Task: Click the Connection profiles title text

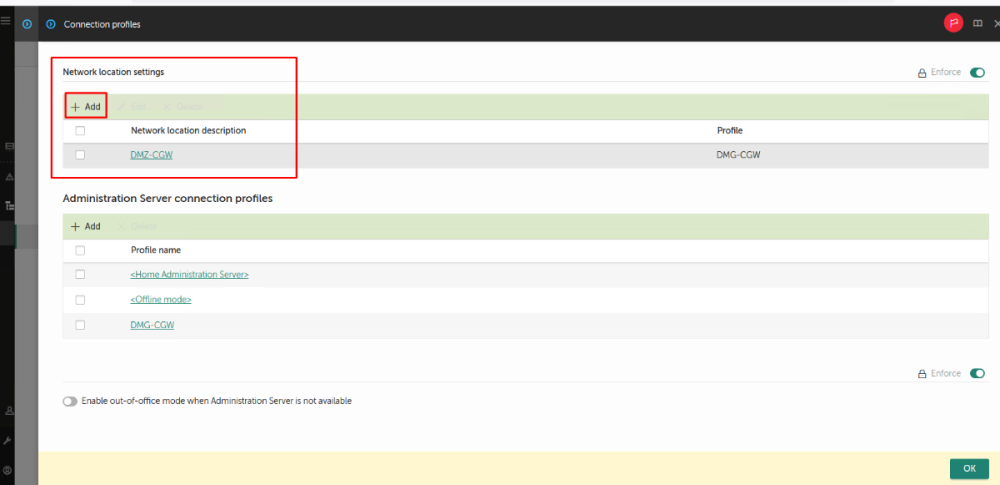Action: click(102, 24)
